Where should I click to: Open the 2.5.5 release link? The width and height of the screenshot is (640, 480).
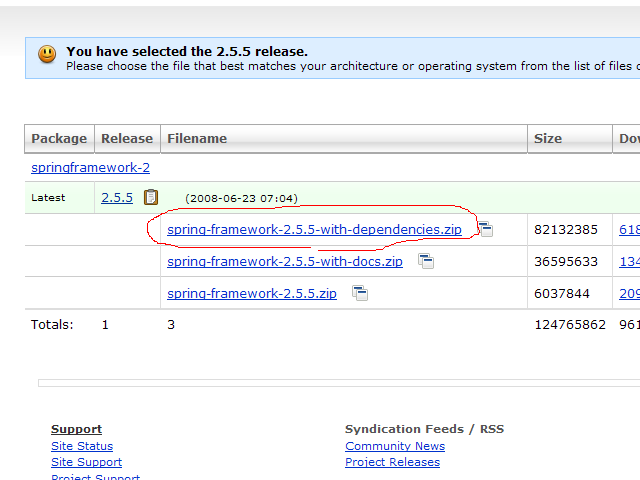(117, 198)
